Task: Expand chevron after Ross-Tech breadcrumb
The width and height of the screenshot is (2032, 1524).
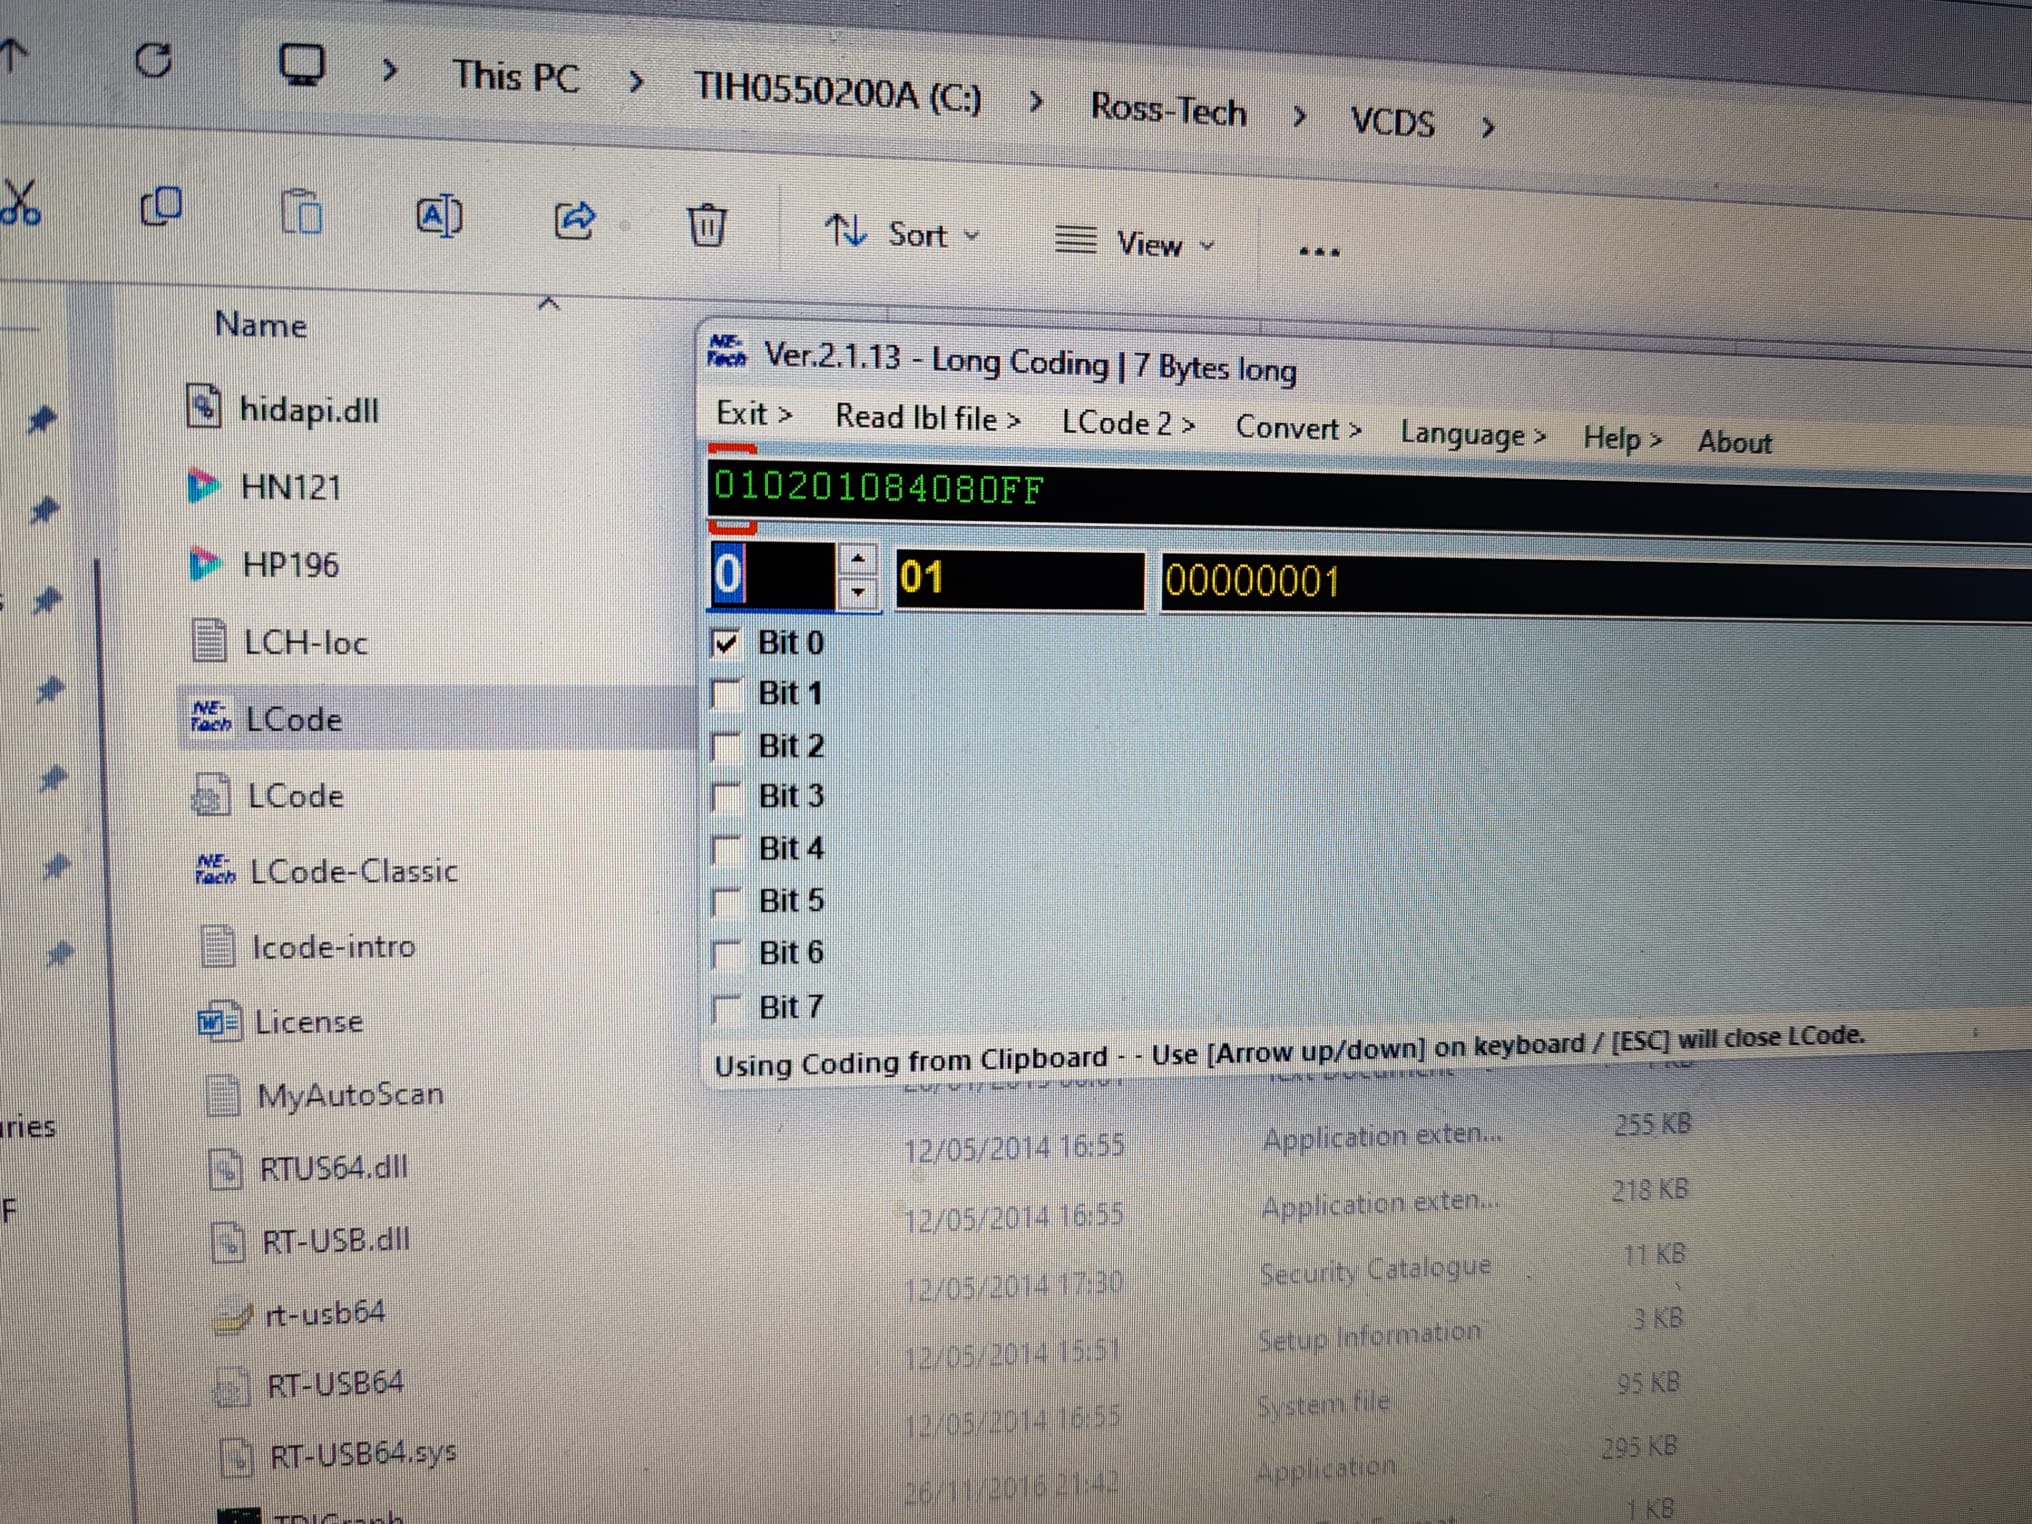Action: click(x=1298, y=116)
